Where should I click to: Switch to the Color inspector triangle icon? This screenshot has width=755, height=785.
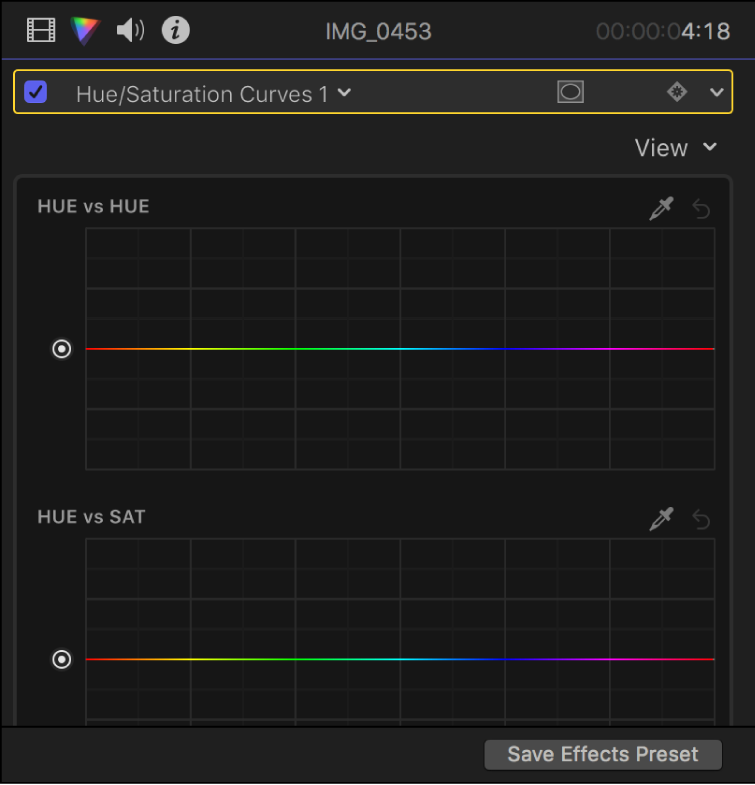point(86,31)
